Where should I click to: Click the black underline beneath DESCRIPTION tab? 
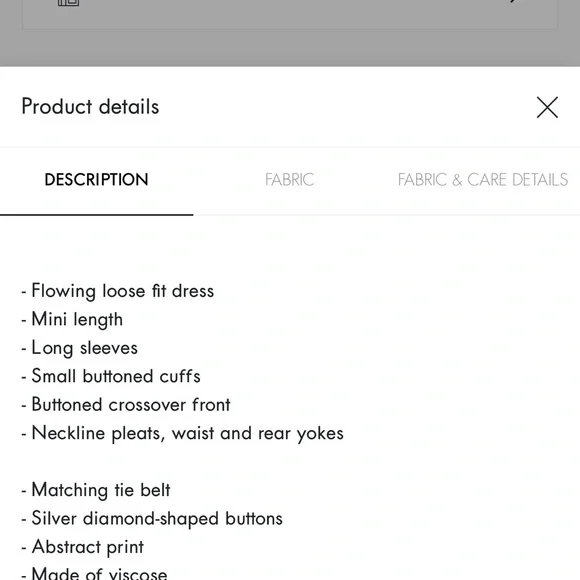(x=97, y=215)
